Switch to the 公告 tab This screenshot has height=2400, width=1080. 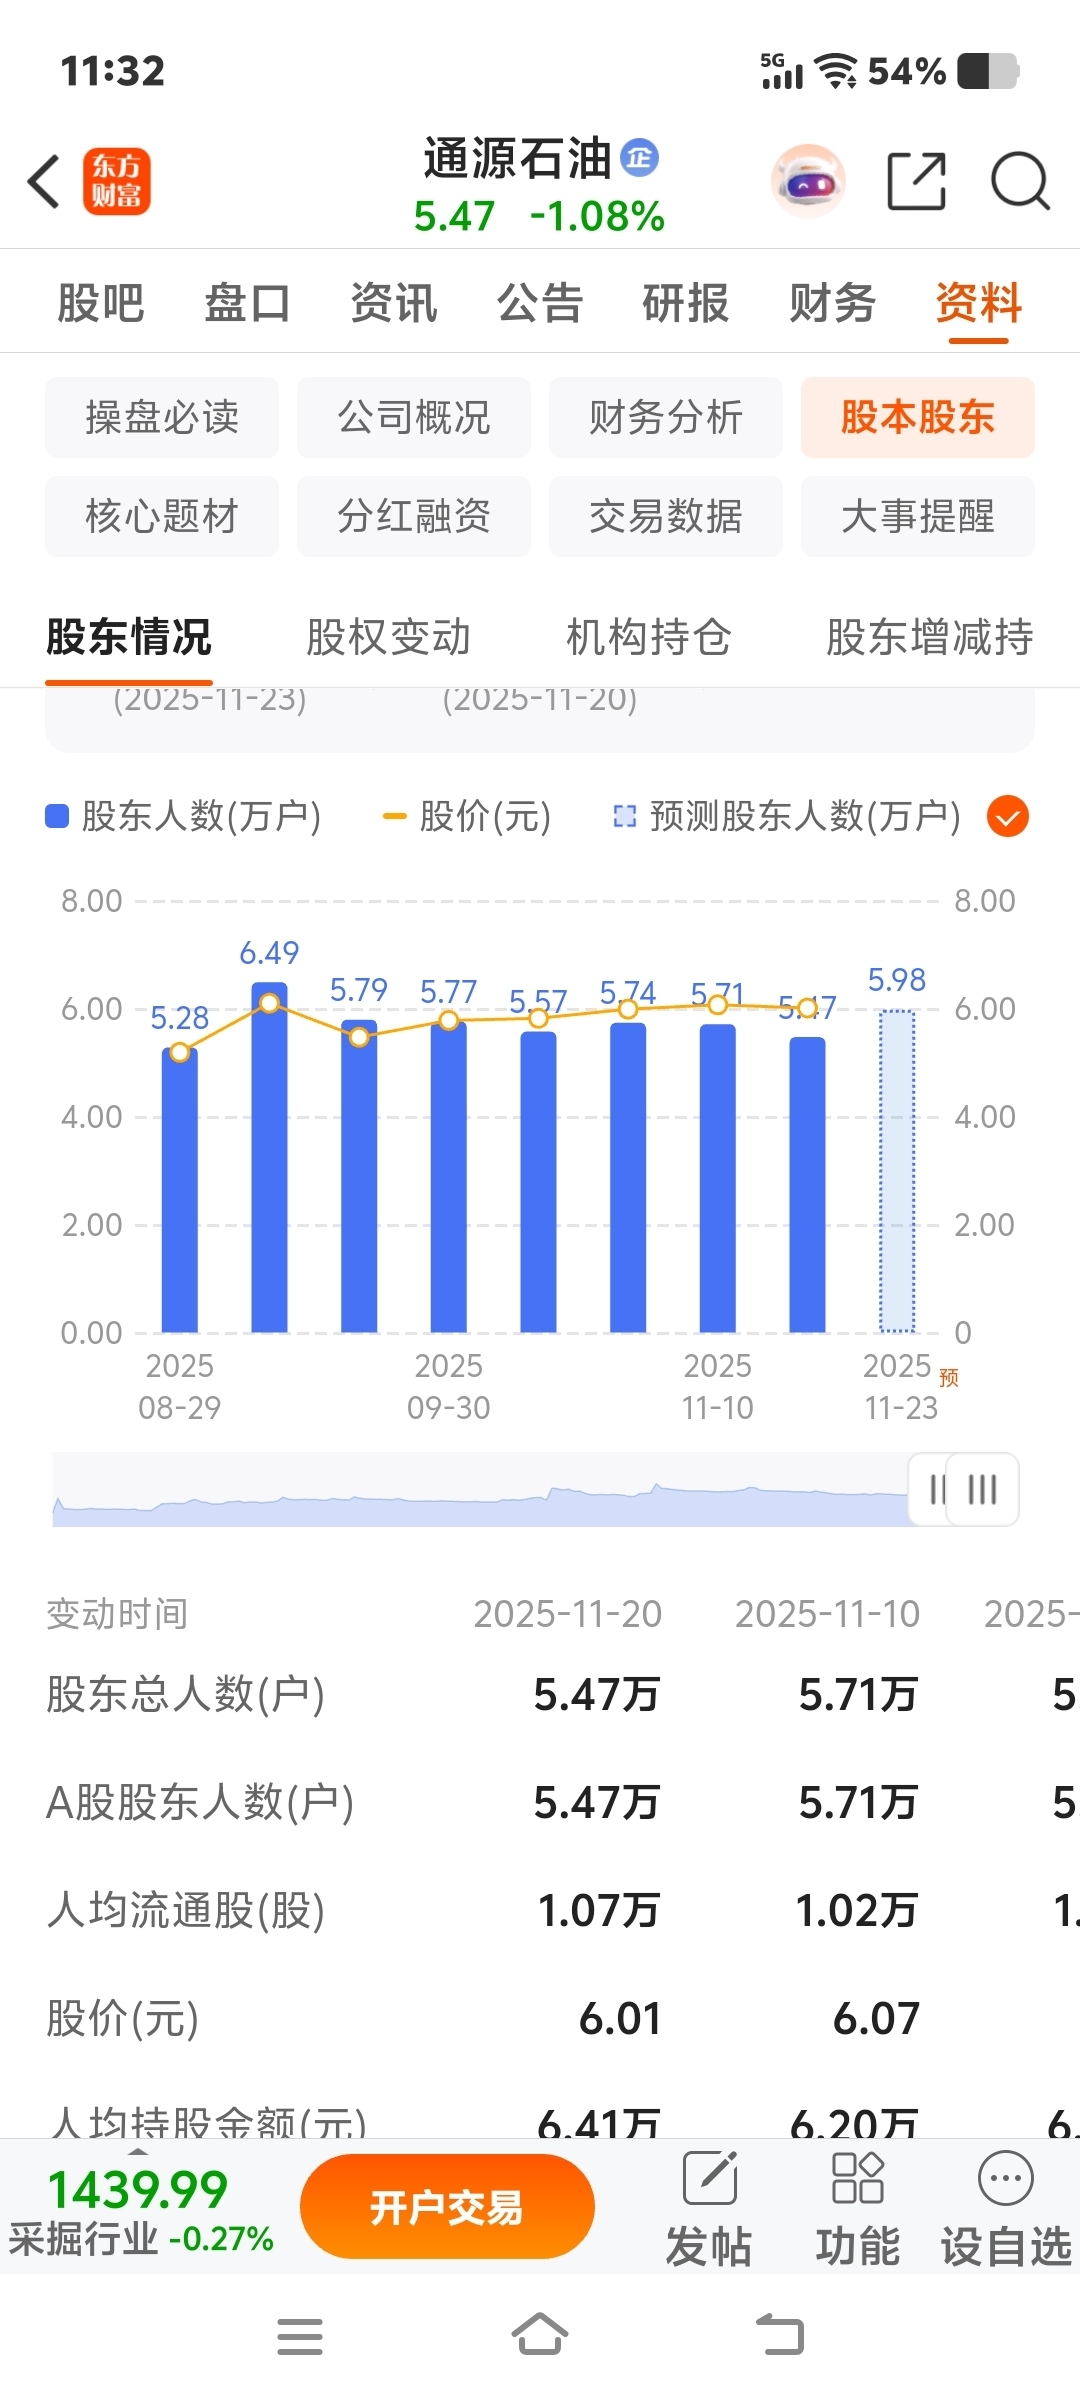[x=540, y=303]
